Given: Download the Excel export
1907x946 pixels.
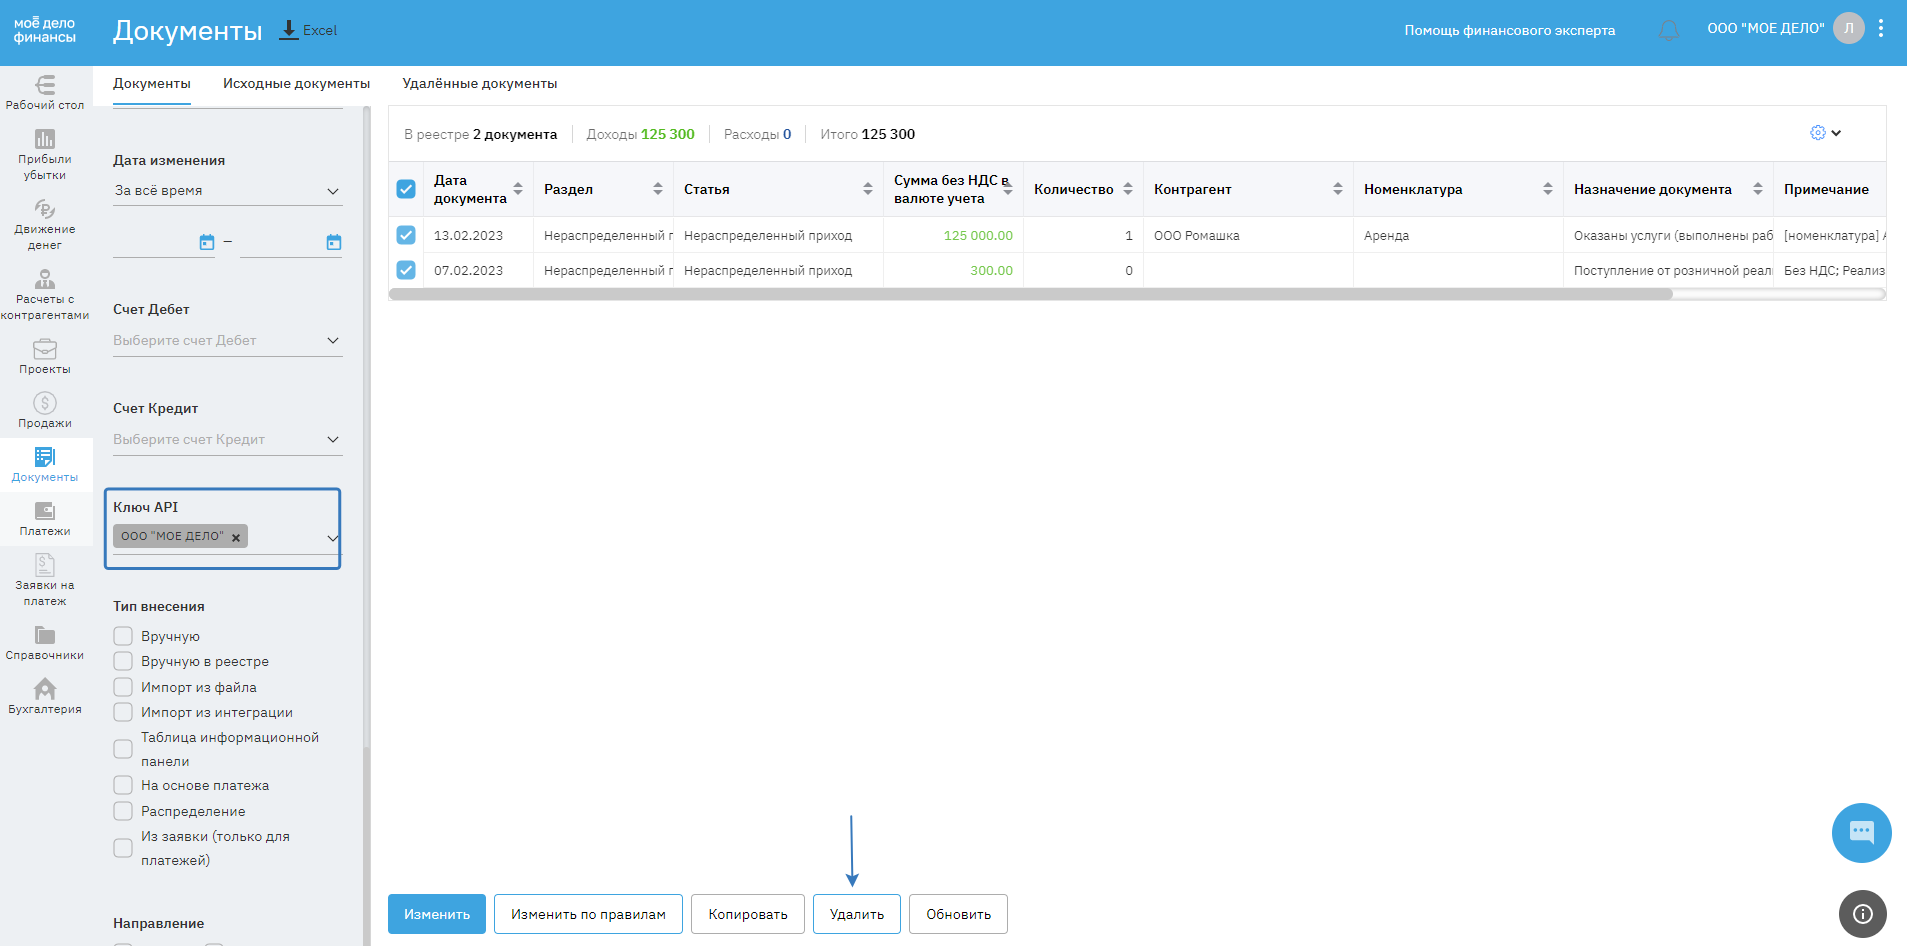Looking at the screenshot, I should [x=308, y=30].
